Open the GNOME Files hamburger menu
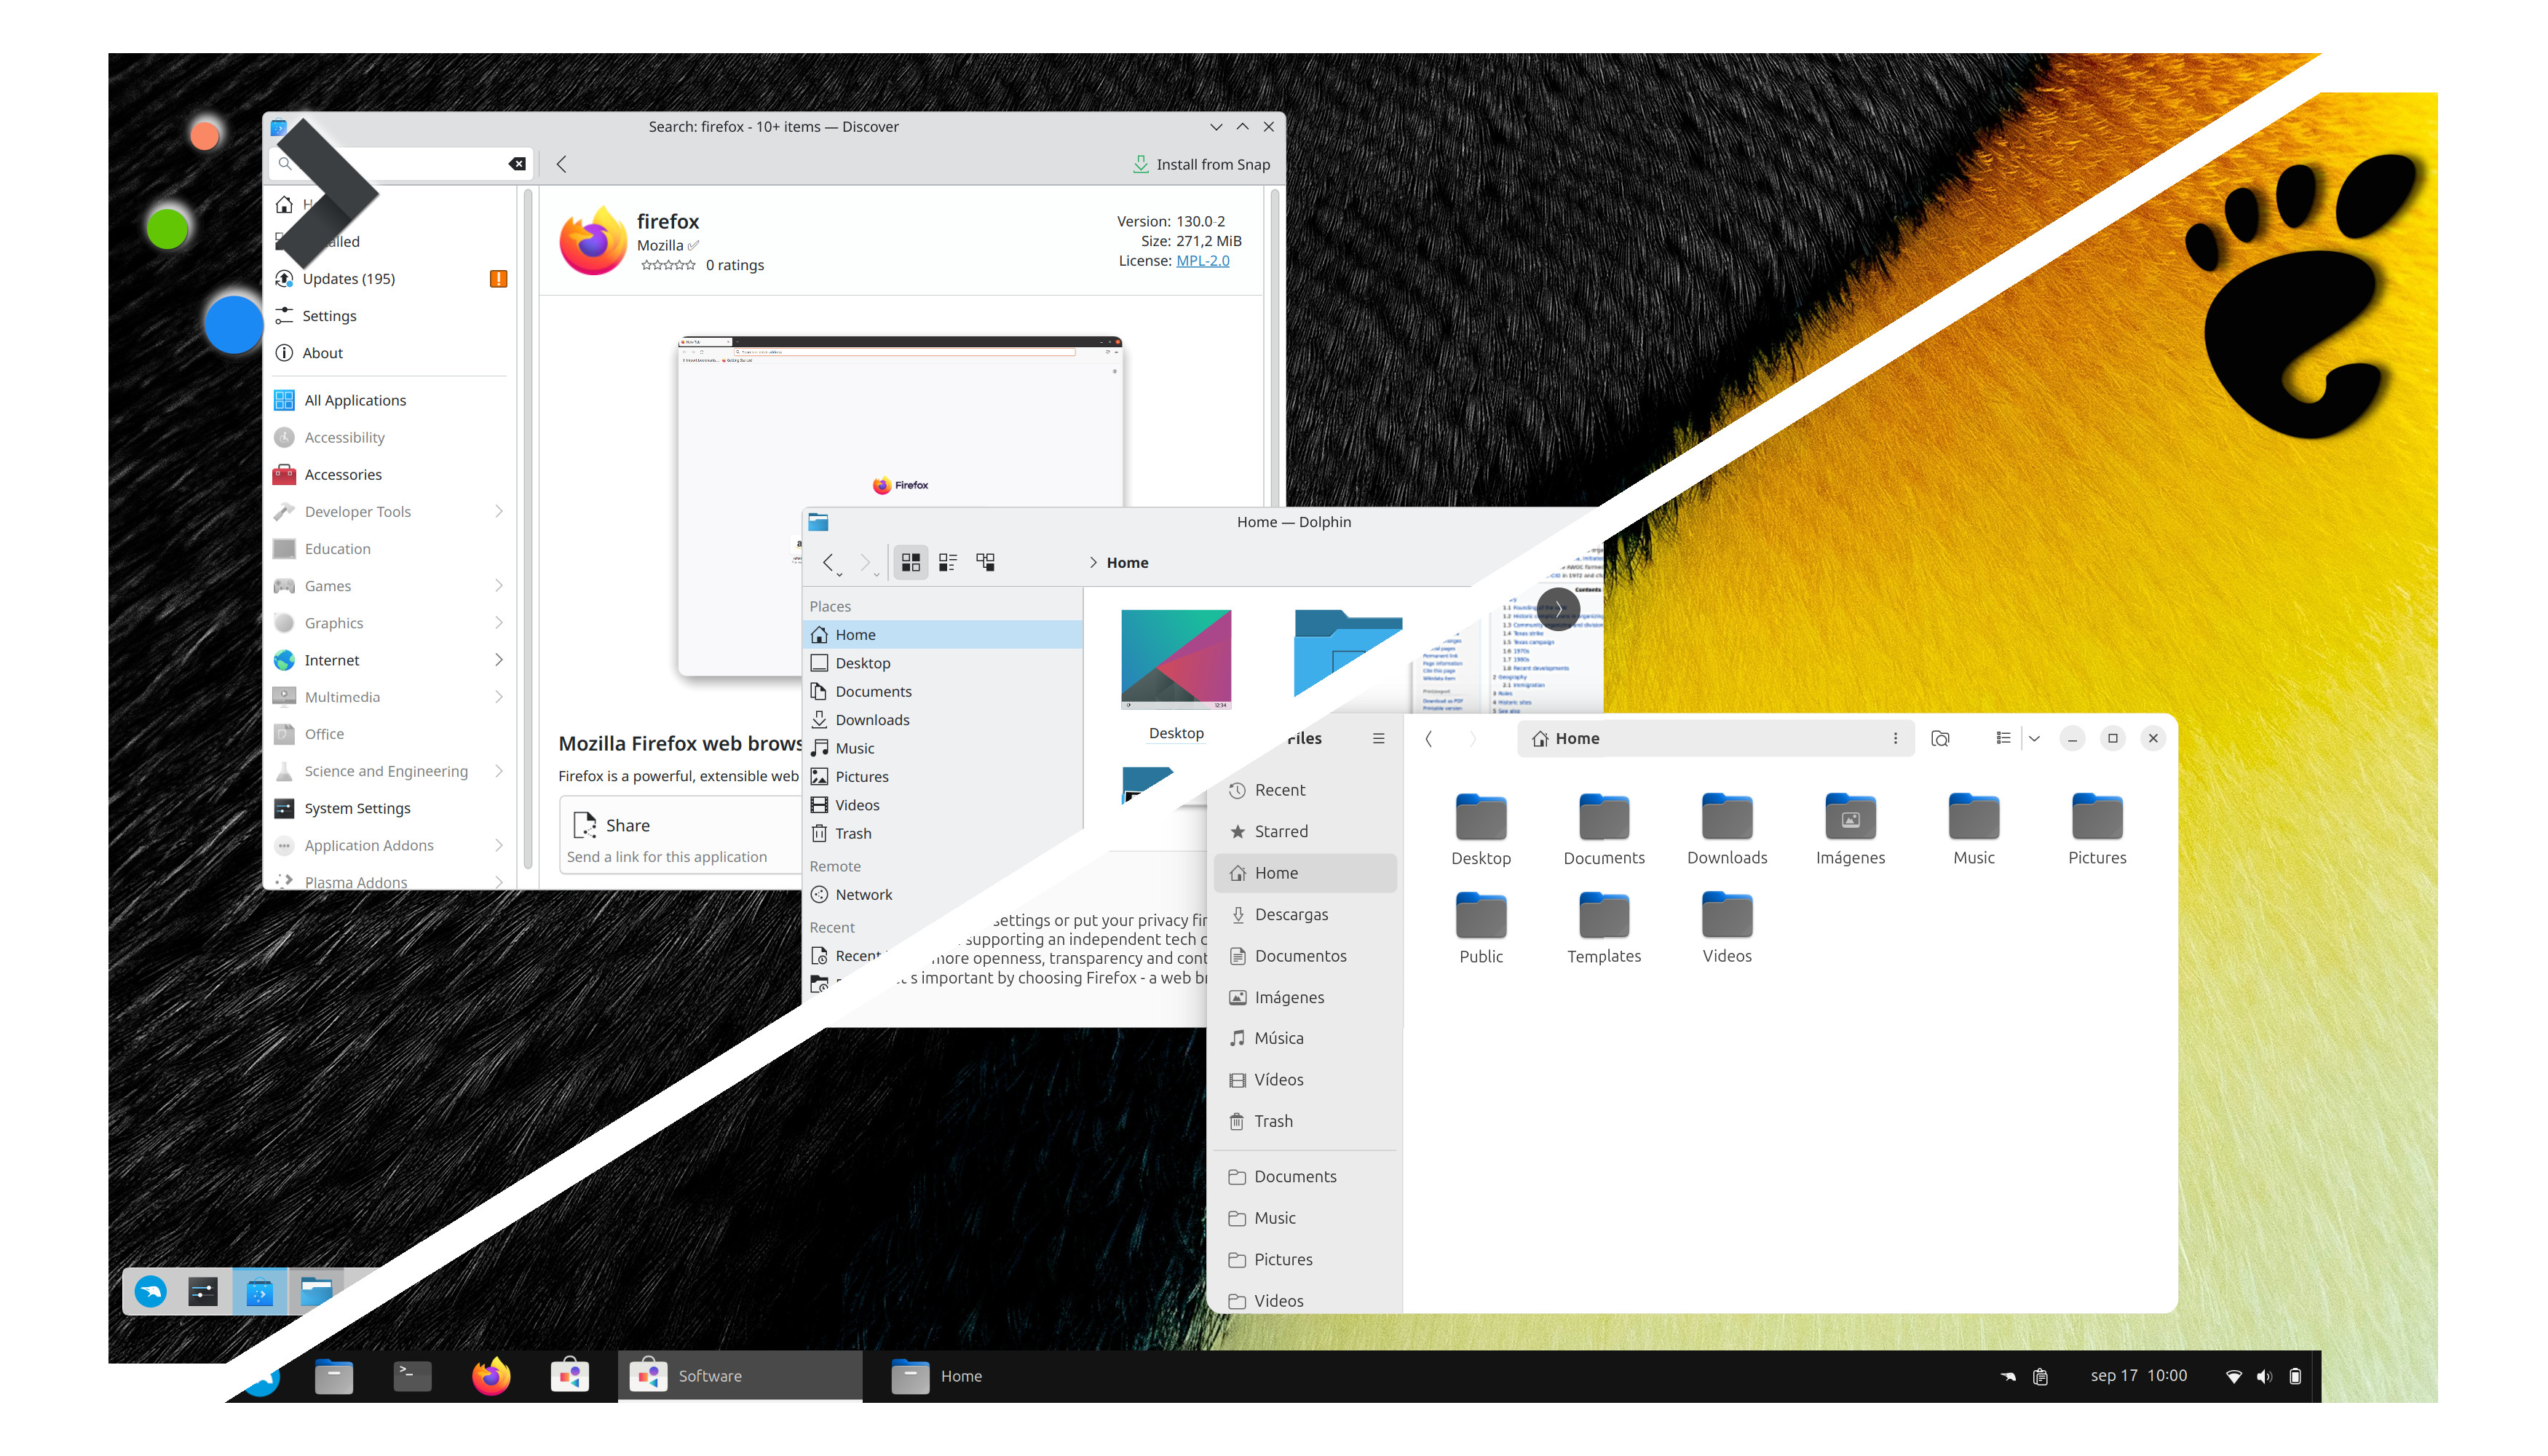Viewport: 2548px width, 1456px height. pos(1378,738)
